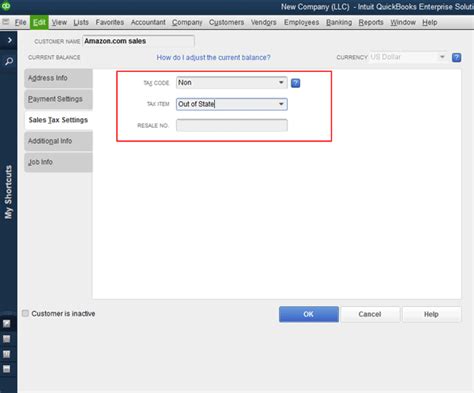Image resolution: width=474 pixels, height=393 pixels.
Task: Open 'How do I adjust the current balance?' link
Action: 213,58
